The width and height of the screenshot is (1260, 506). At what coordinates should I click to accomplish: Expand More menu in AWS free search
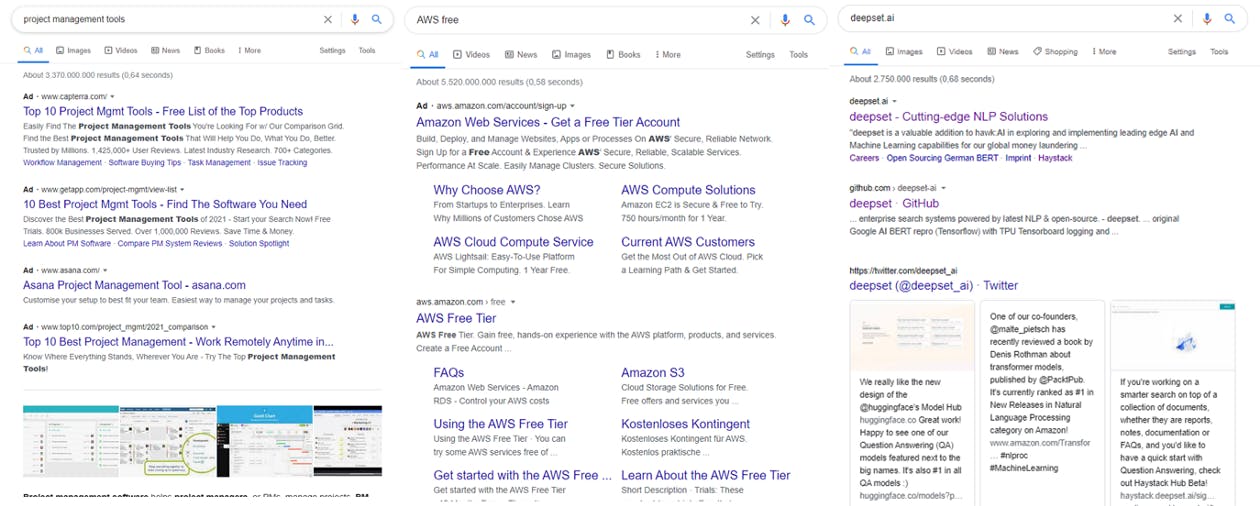pos(668,55)
